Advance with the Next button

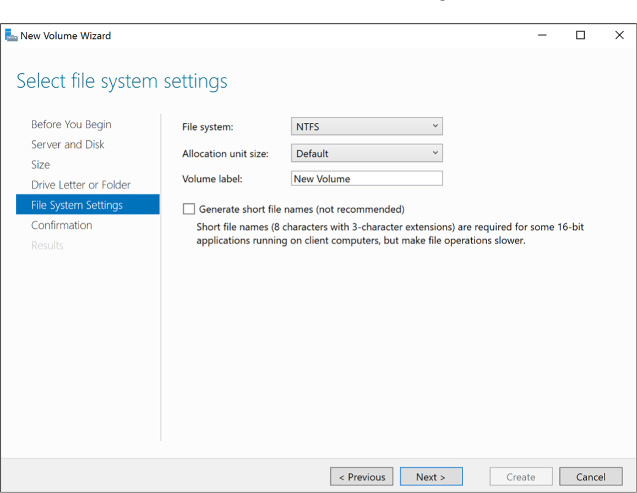click(431, 477)
